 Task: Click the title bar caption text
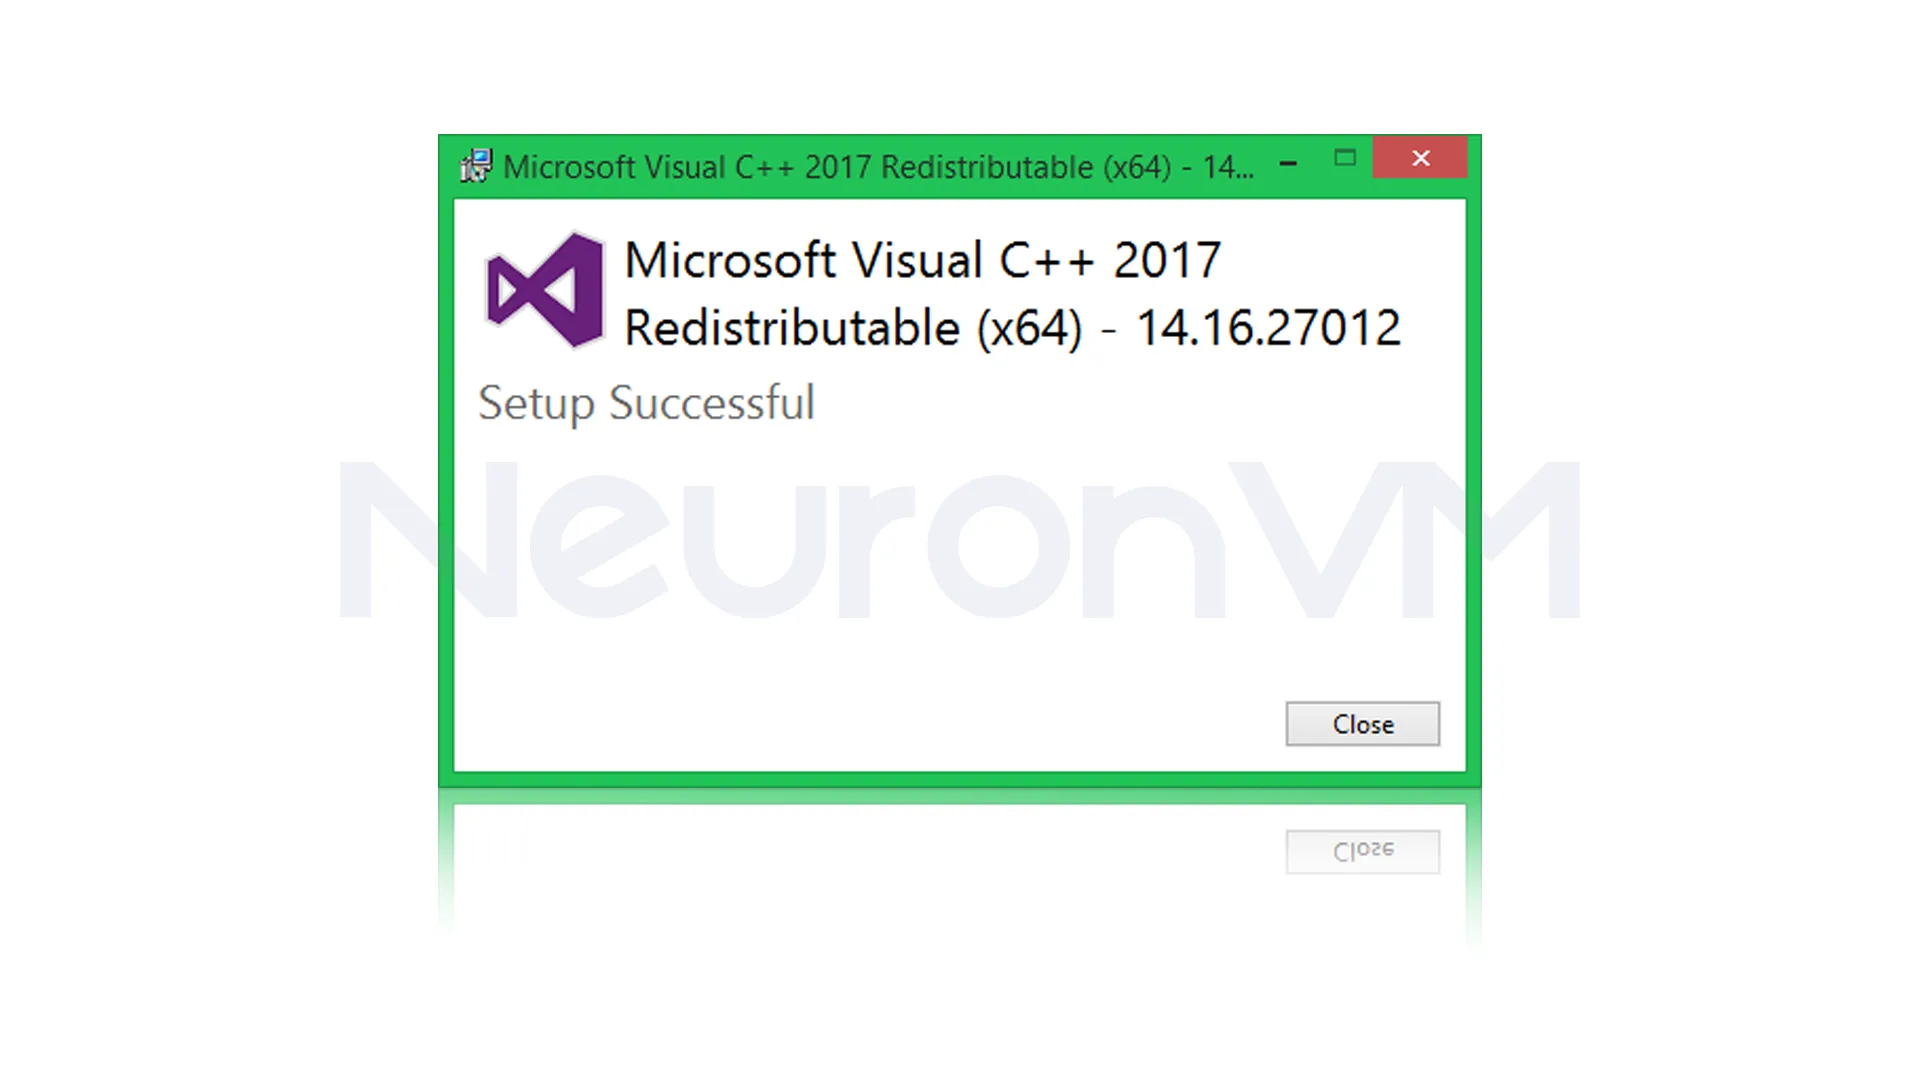[x=878, y=167]
